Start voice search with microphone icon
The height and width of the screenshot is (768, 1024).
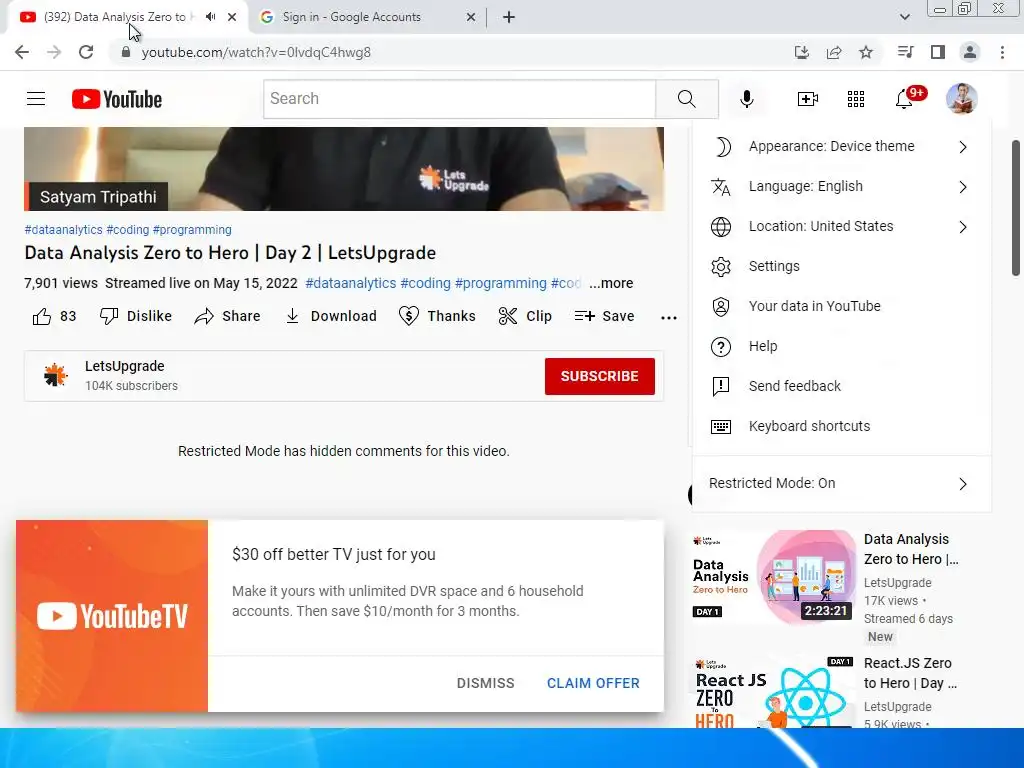746,99
